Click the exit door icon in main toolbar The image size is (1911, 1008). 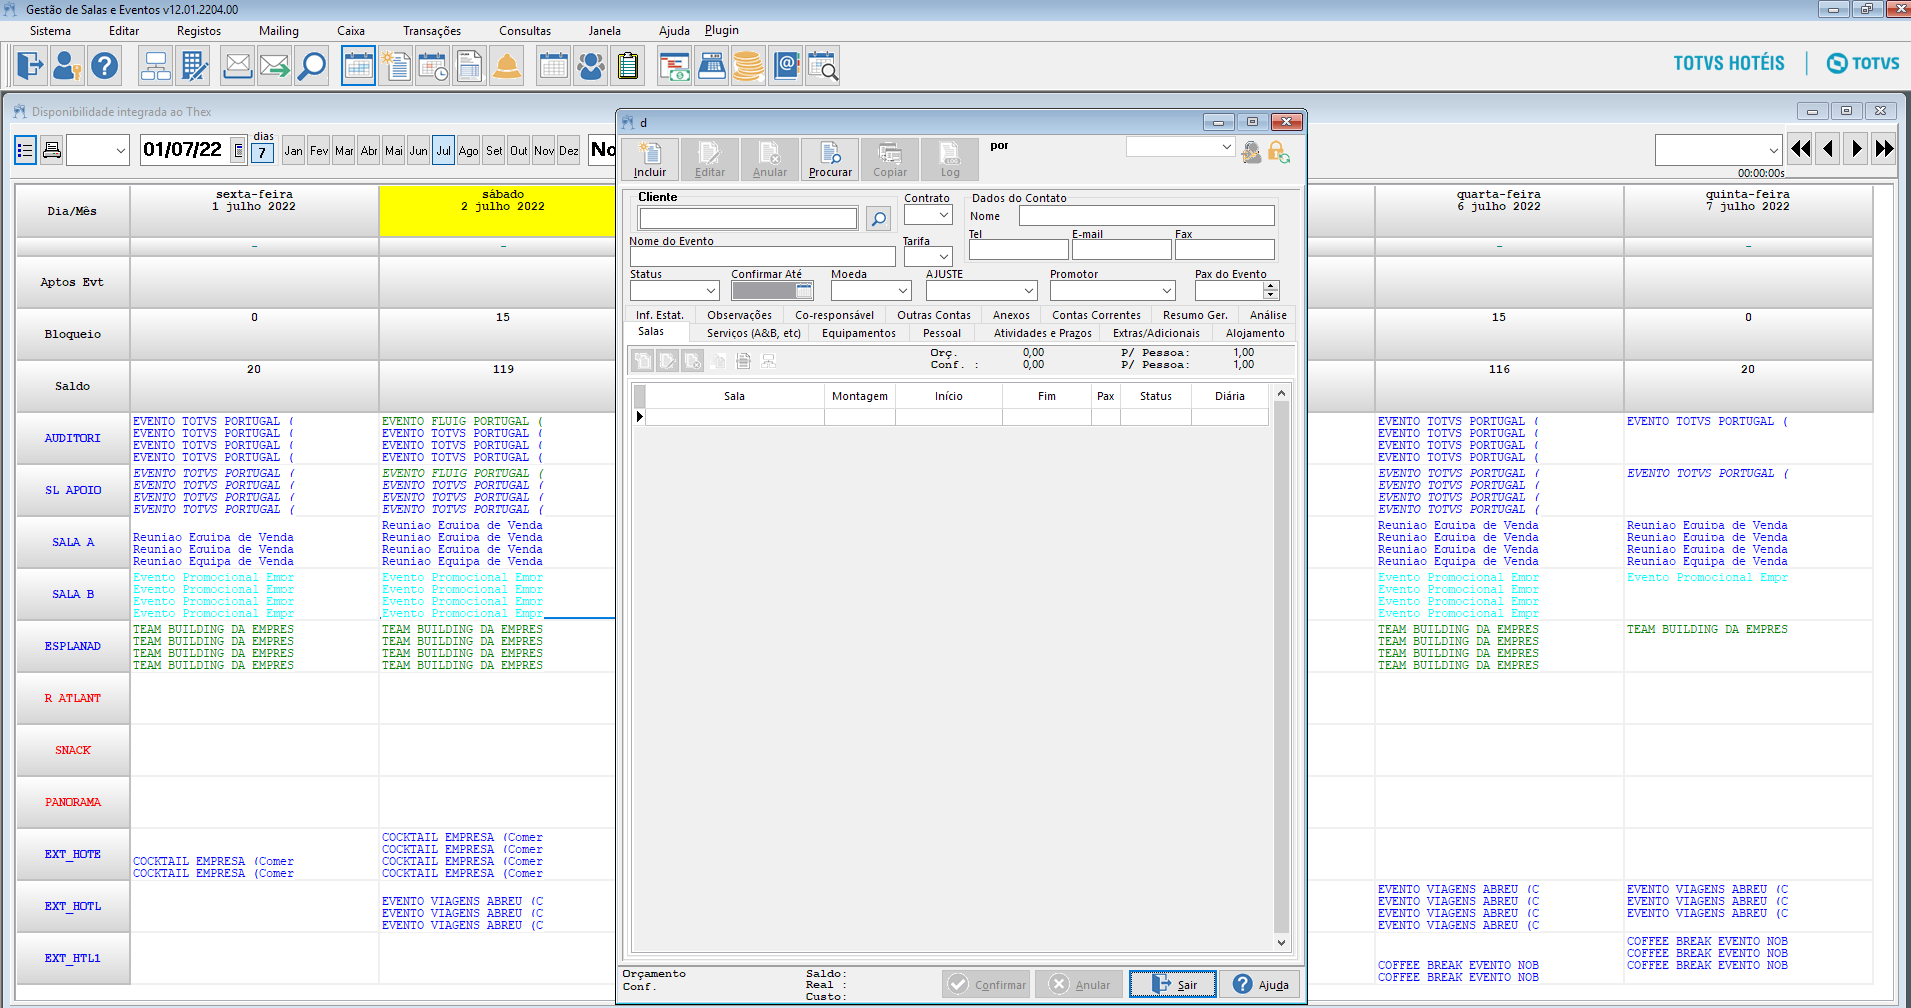coord(30,66)
